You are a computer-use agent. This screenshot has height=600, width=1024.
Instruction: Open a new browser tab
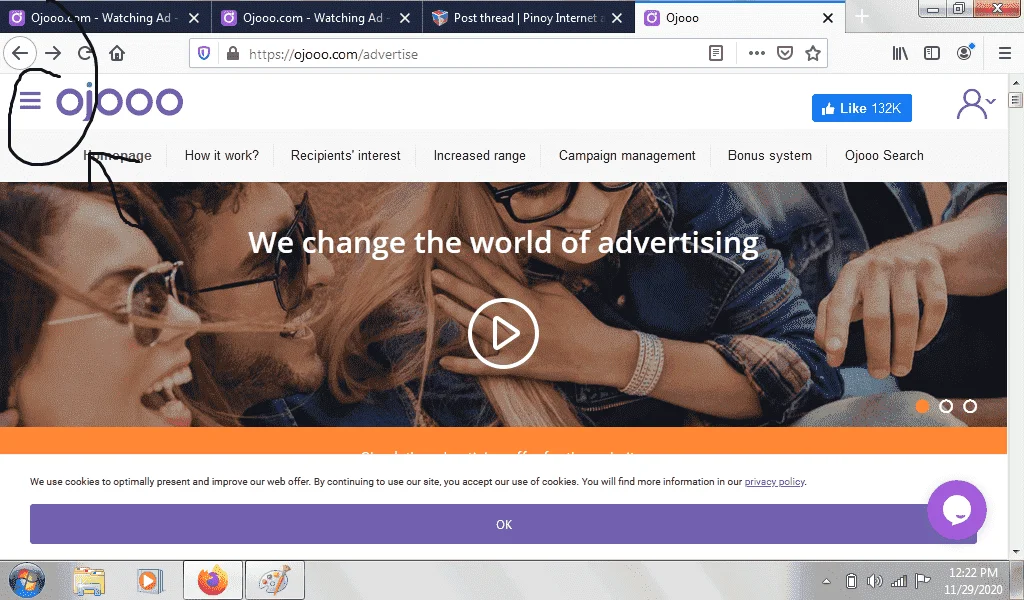click(x=862, y=17)
